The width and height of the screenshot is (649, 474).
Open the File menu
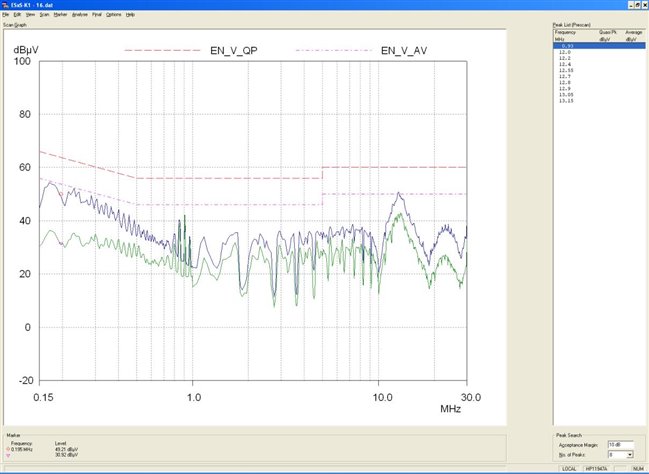pos(6,15)
